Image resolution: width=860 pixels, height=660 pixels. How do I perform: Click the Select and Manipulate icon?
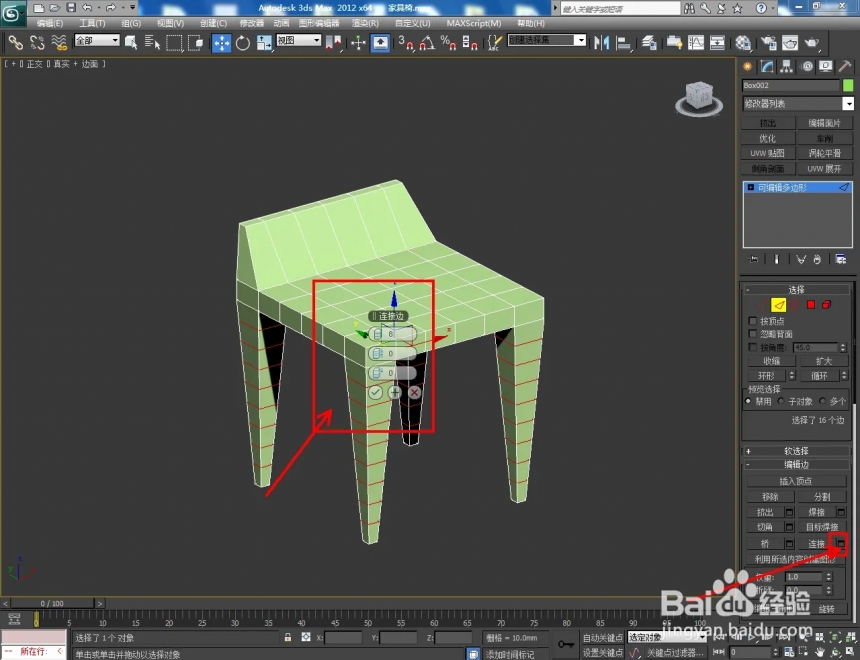point(358,43)
